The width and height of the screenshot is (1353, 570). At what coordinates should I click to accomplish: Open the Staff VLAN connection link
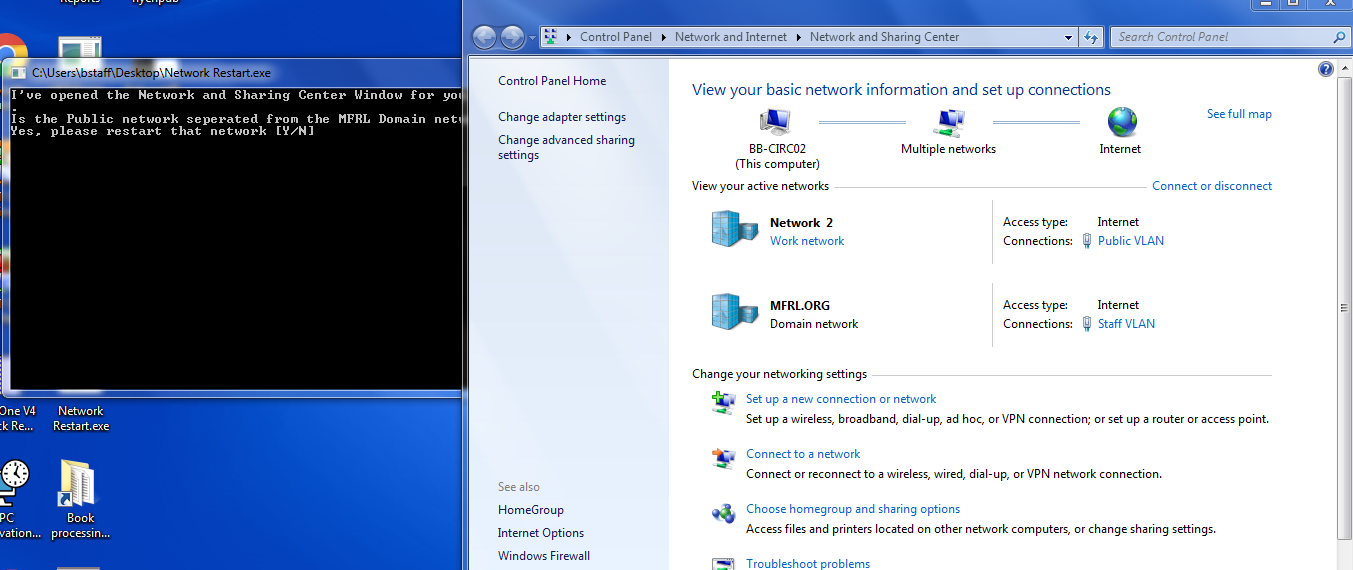pos(1126,324)
